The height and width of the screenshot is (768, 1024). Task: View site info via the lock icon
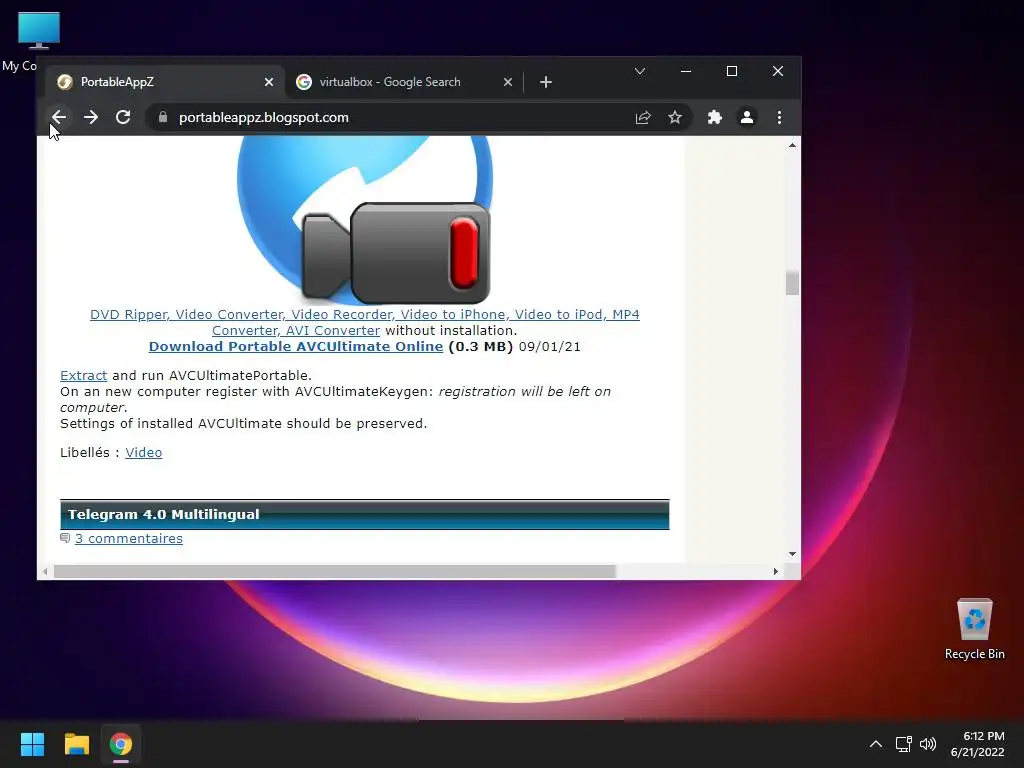[163, 118]
